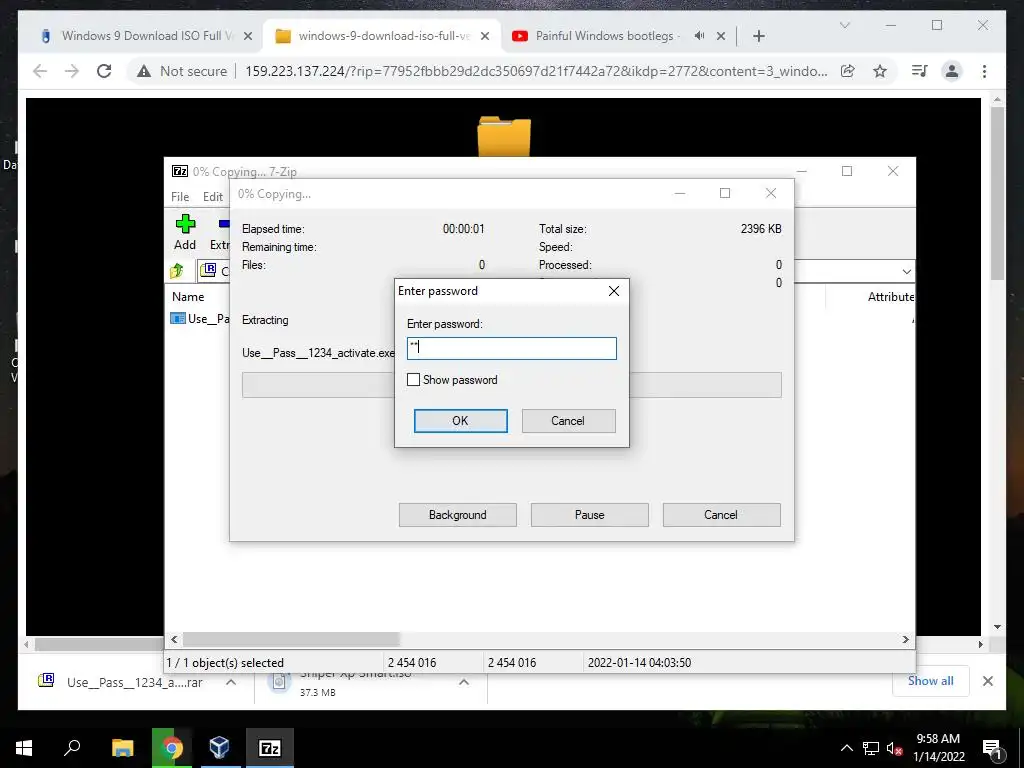Open Chrome profile icon

952,71
